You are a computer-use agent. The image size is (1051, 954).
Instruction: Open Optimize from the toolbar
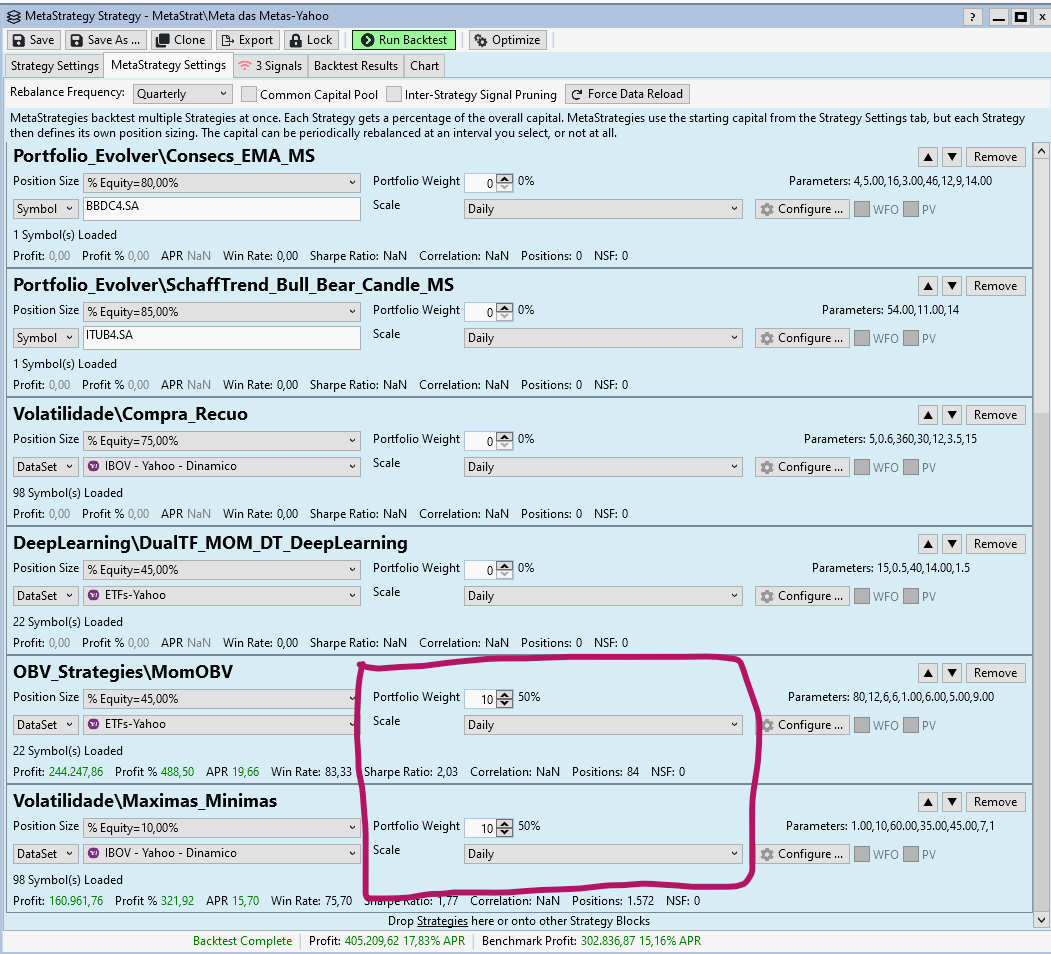point(507,40)
